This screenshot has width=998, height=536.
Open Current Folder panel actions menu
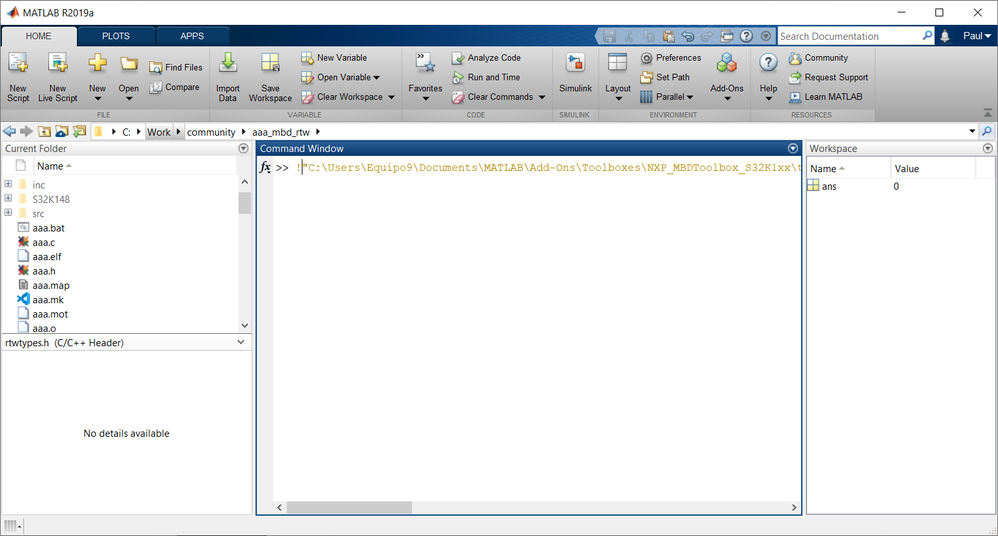(243, 148)
